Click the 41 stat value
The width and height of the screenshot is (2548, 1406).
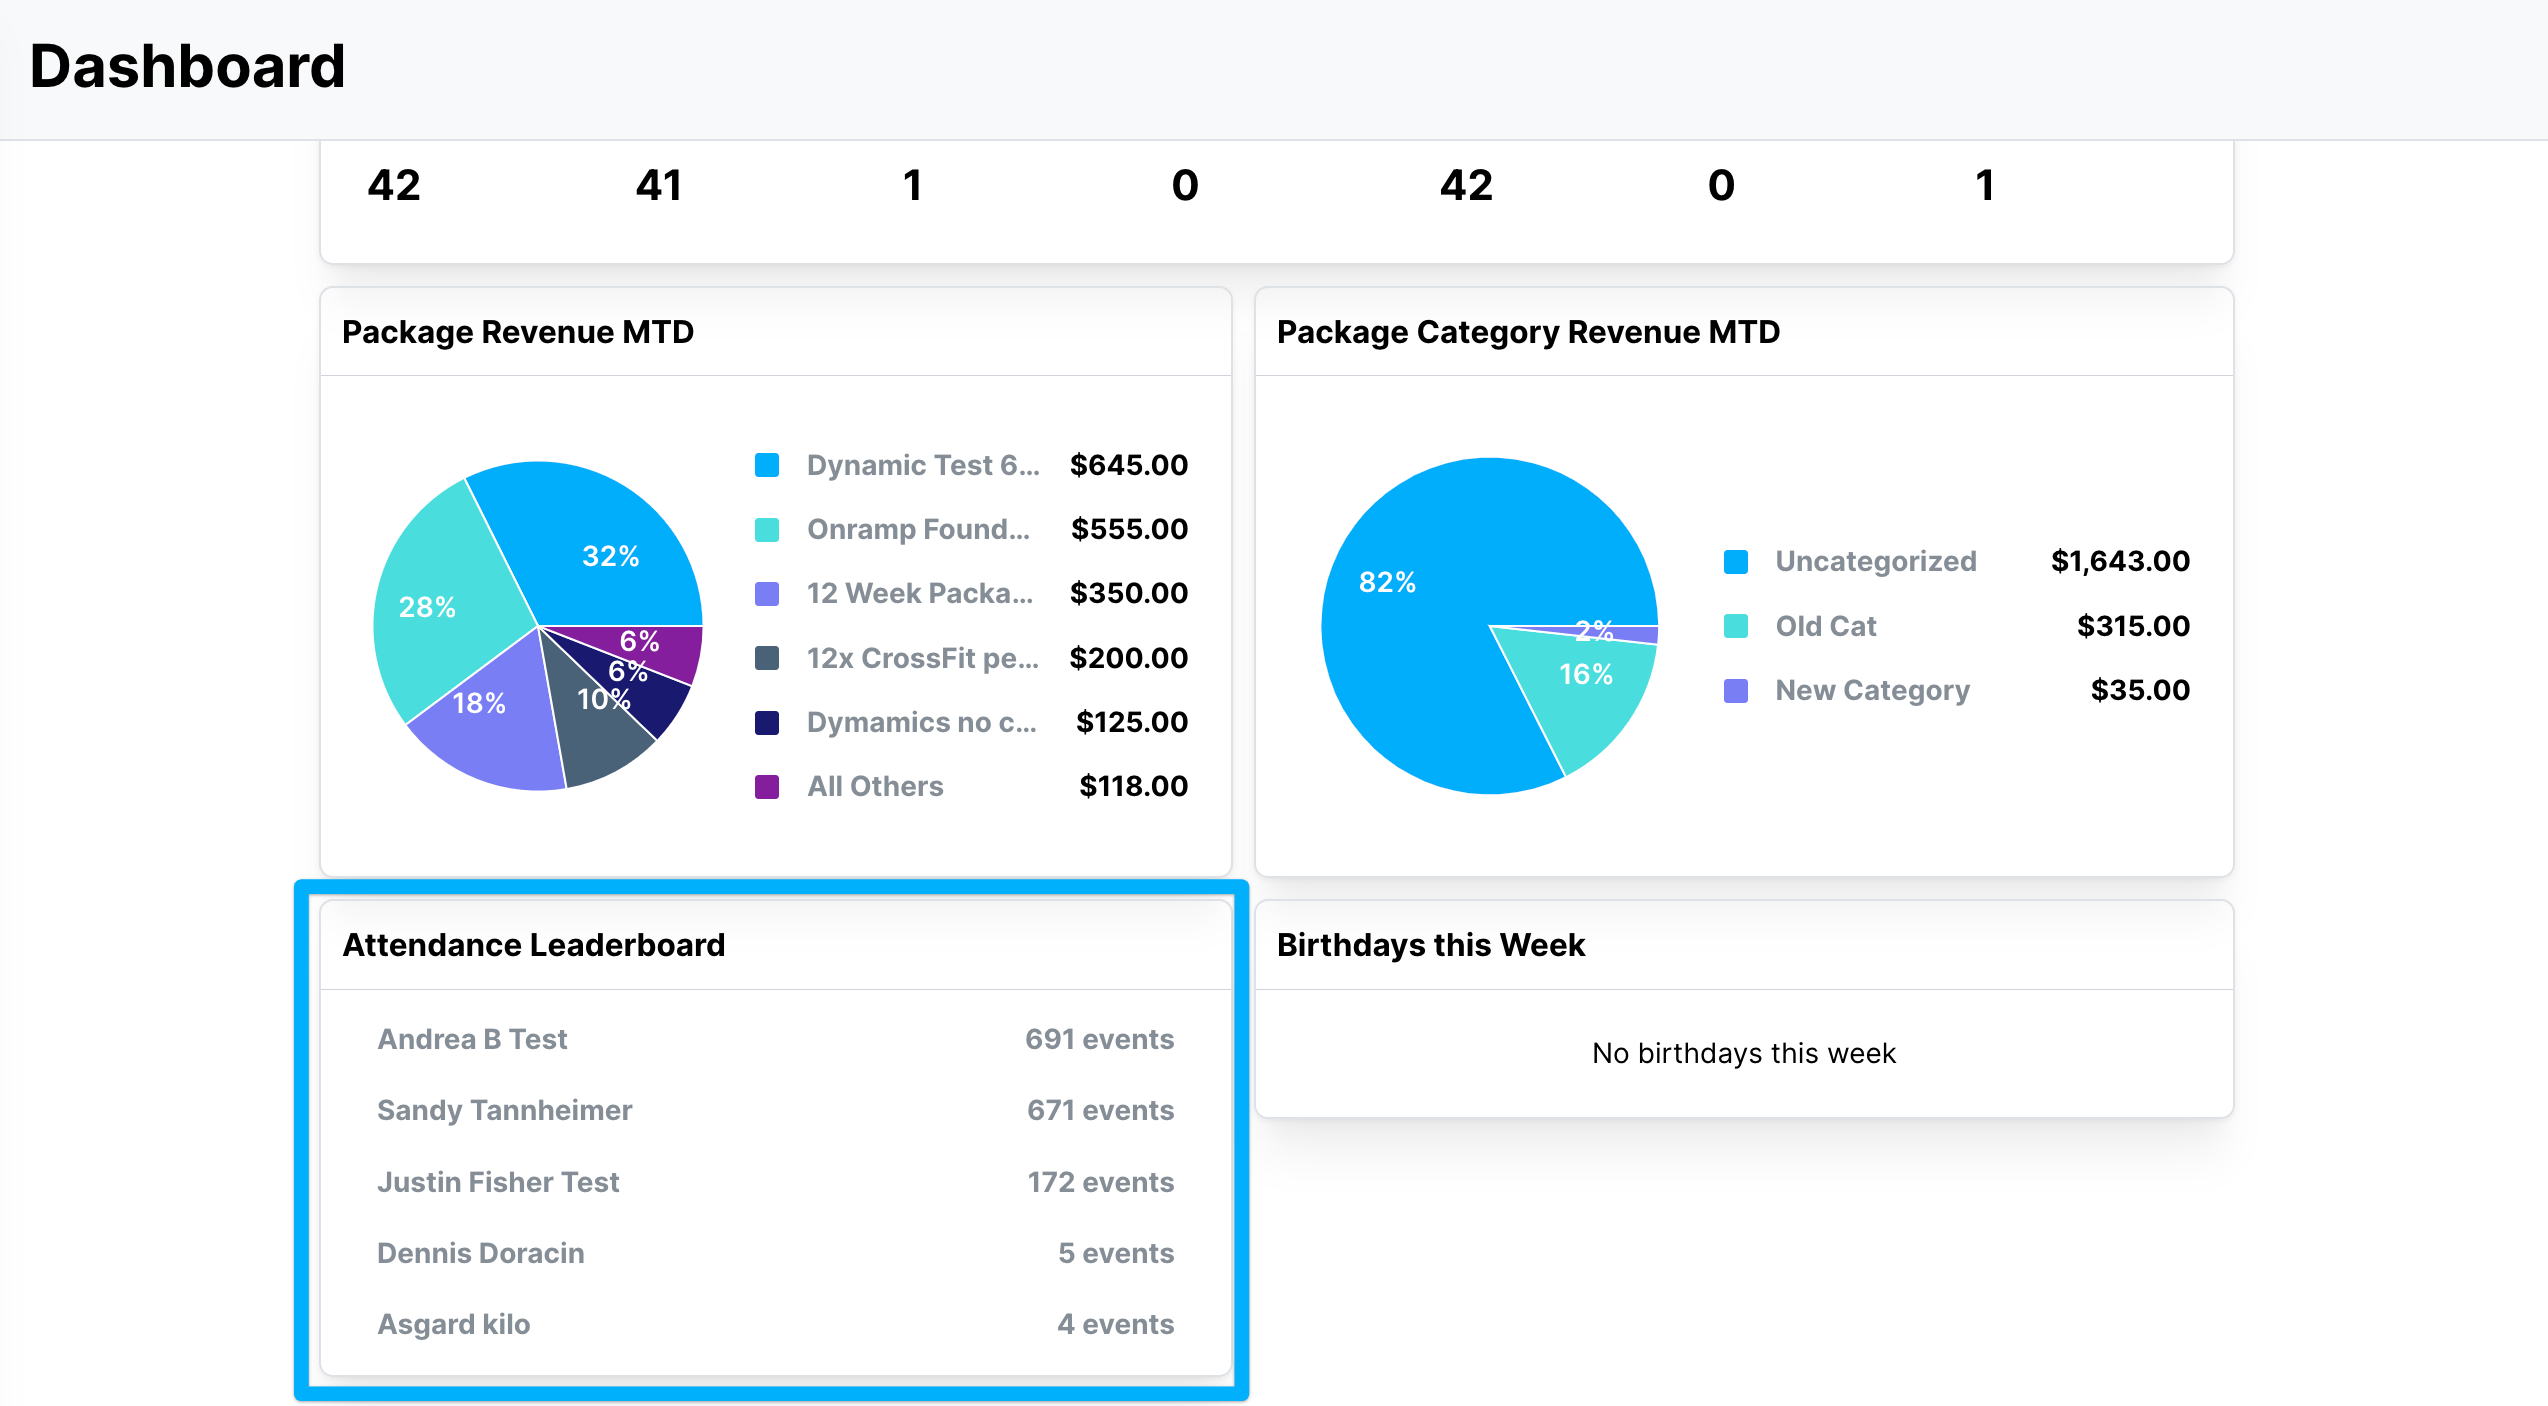[659, 185]
